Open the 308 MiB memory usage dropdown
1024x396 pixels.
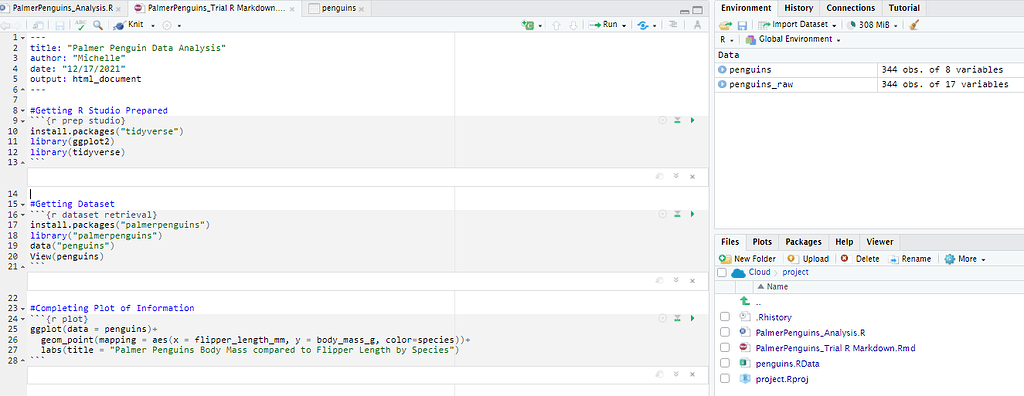pyautogui.click(x=872, y=25)
